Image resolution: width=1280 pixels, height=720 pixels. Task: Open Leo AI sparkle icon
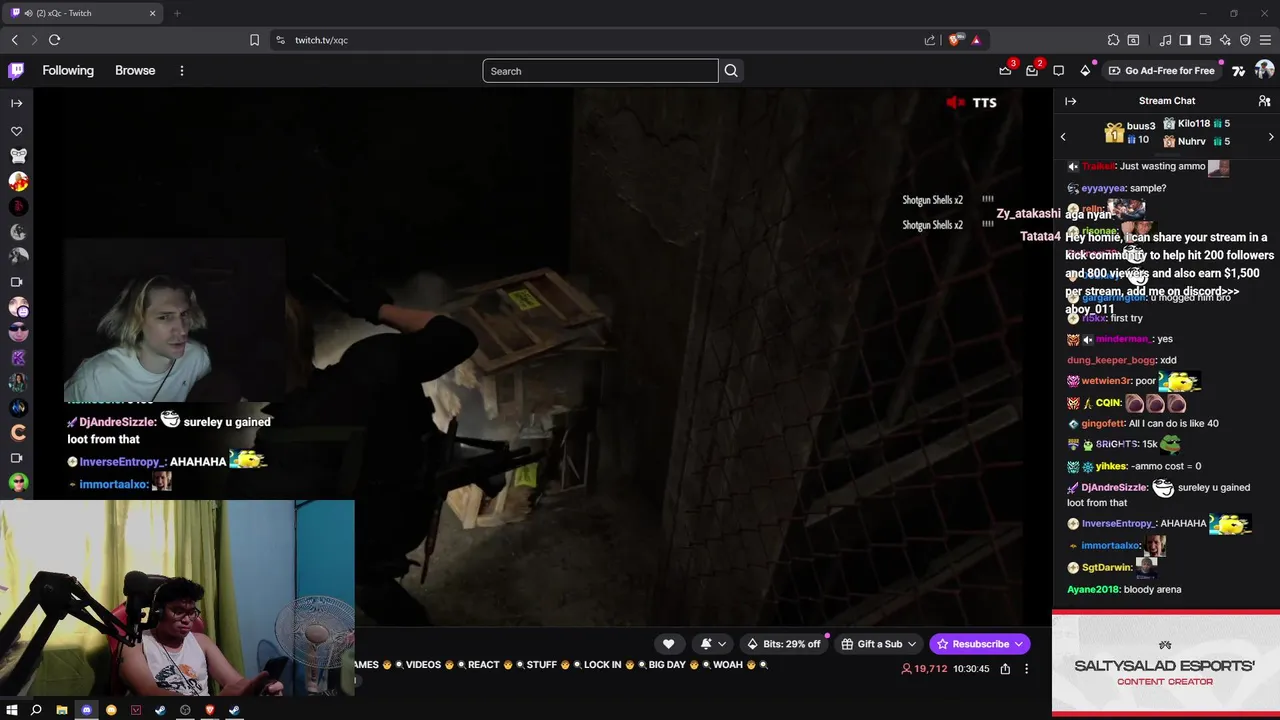pyautogui.click(x=1225, y=40)
